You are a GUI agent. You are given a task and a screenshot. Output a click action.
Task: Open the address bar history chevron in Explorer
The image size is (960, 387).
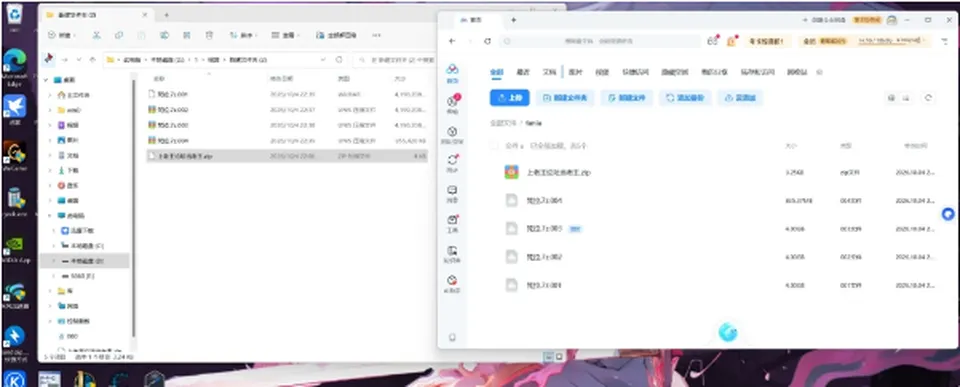(x=322, y=60)
